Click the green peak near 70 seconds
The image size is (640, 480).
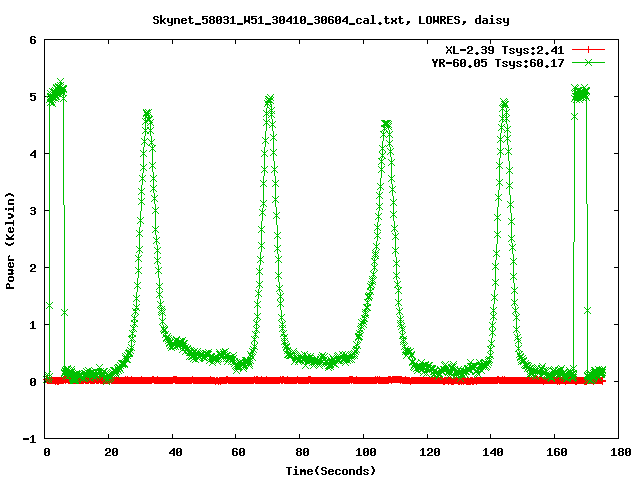pos(269,100)
